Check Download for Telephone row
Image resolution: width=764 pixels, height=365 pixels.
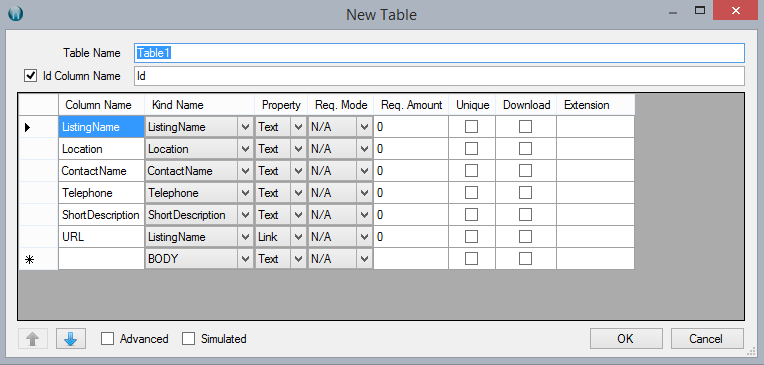click(525, 192)
